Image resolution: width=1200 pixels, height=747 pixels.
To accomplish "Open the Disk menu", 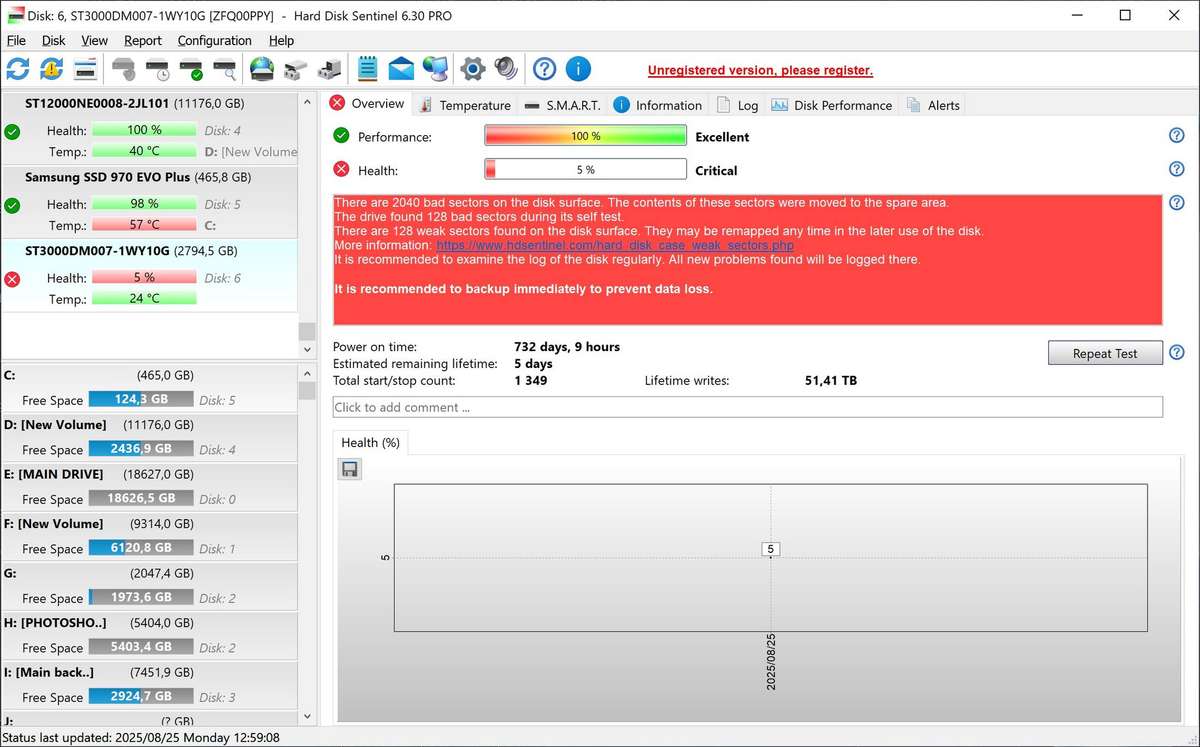I will point(53,40).
